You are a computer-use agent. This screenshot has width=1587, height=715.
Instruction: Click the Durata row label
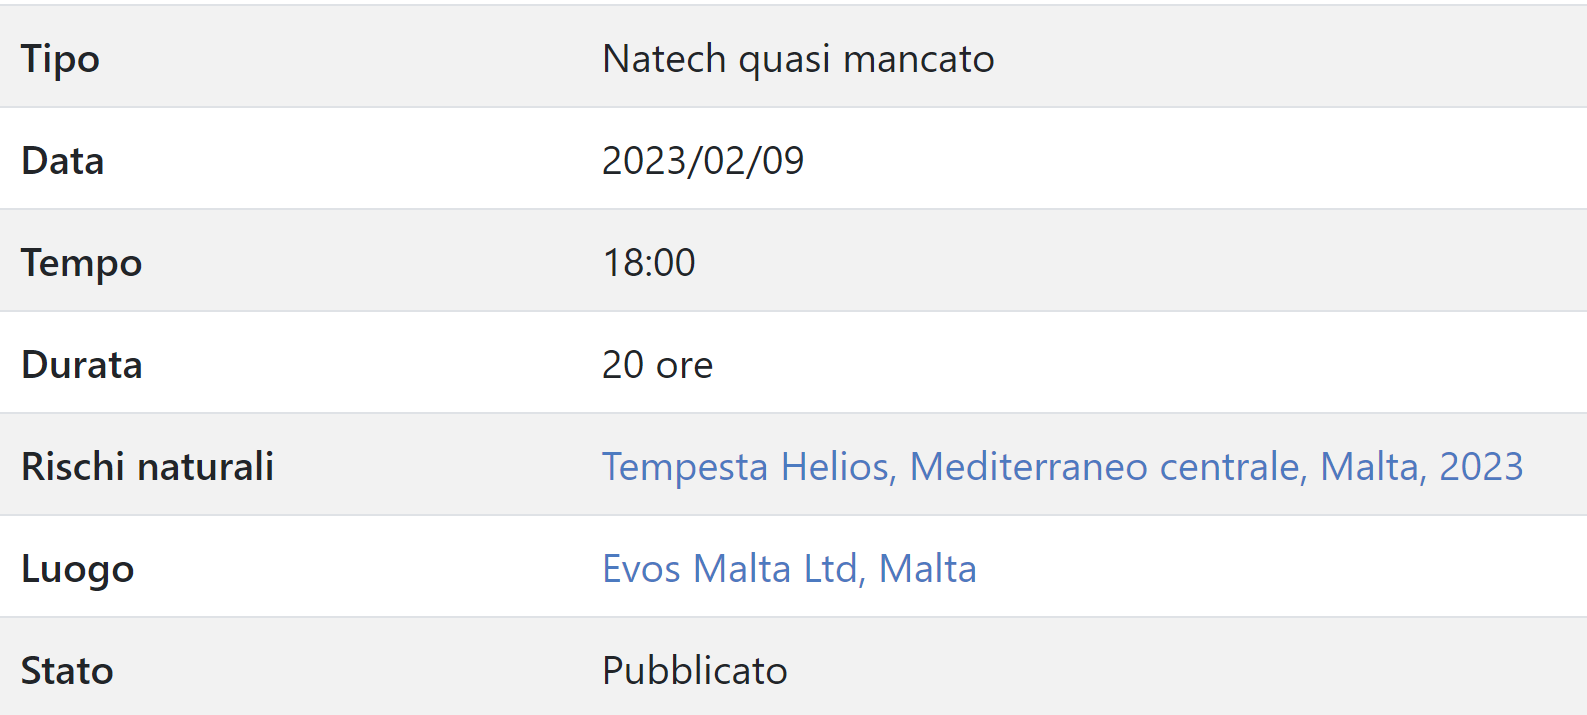point(82,365)
